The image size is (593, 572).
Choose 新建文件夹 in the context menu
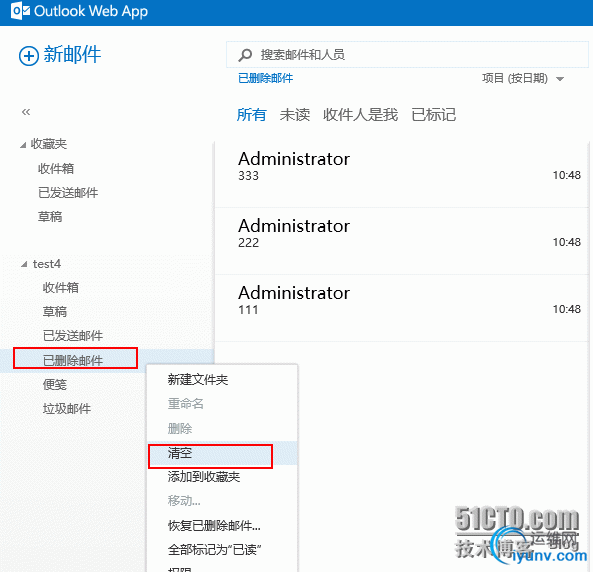tap(198, 380)
